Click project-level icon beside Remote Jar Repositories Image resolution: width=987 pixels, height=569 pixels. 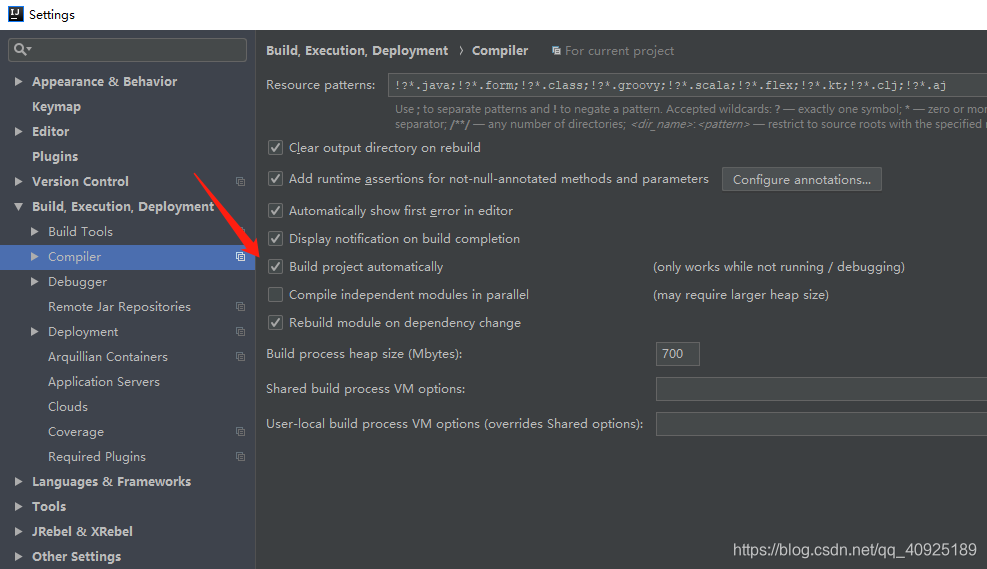coord(240,307)
